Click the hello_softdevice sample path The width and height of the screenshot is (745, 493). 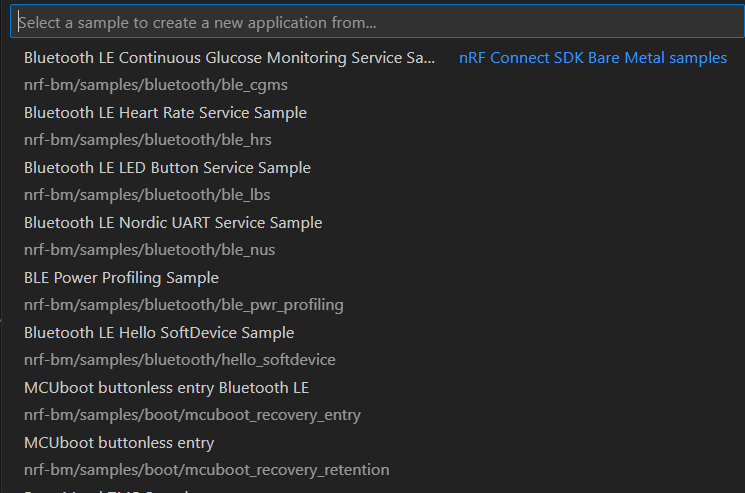pos(179,360)
